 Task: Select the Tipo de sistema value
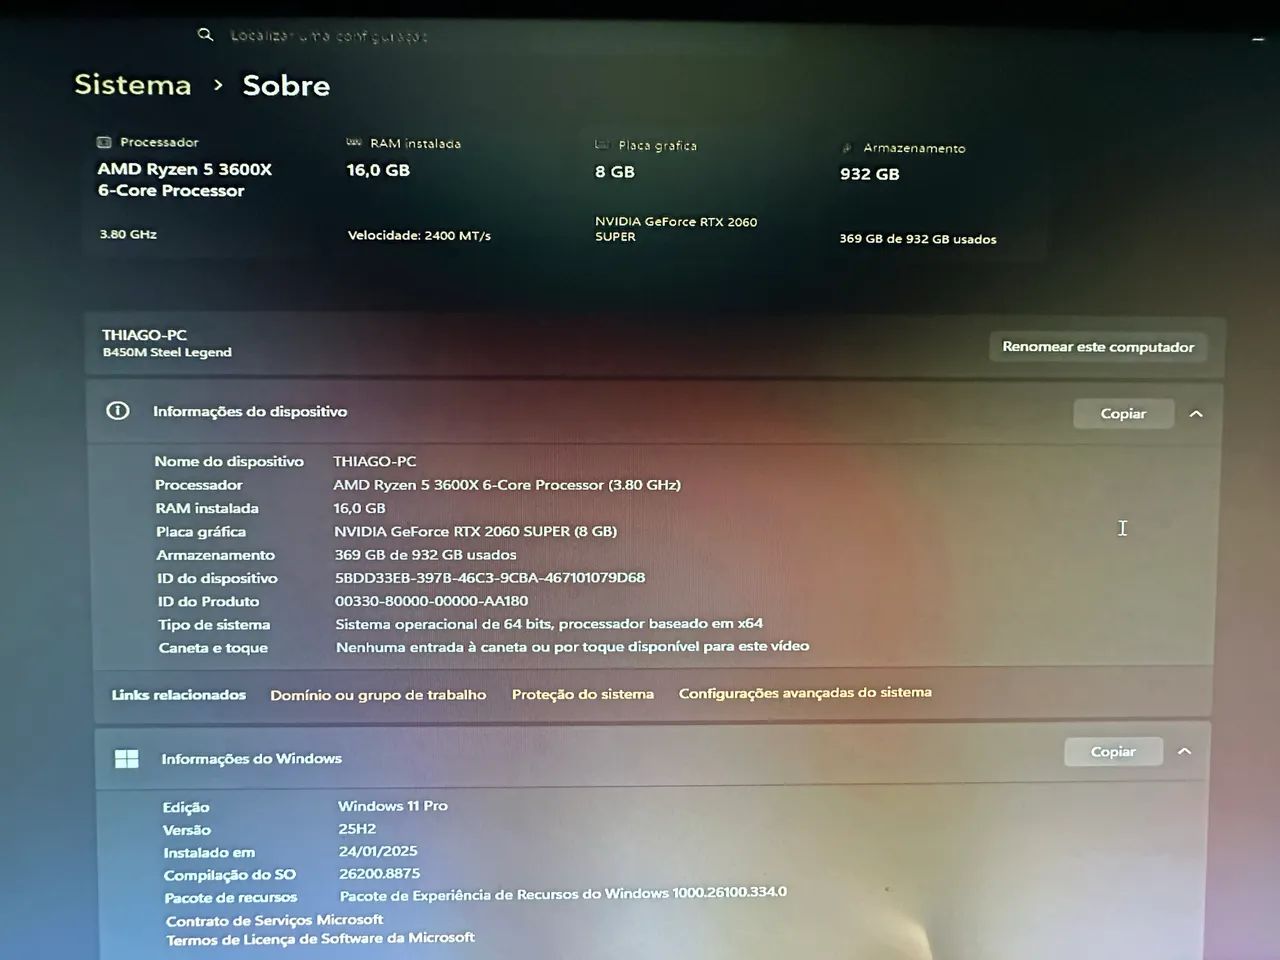point(549,624)
